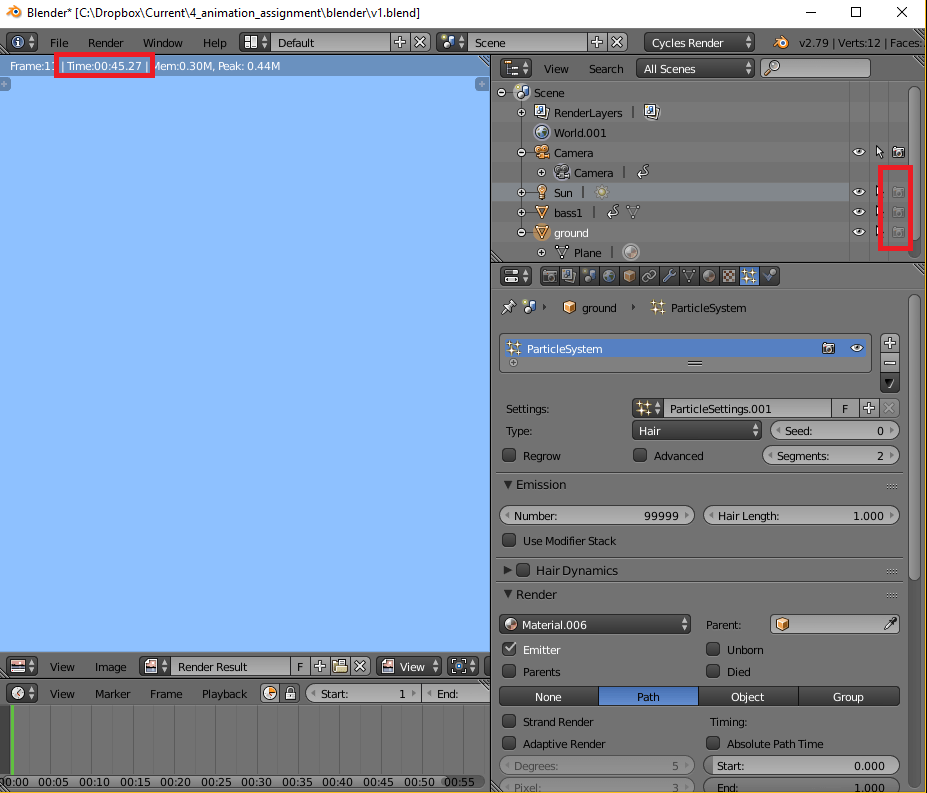This screenshot has height=793, width=927.
Task: Select the World properties tab (globe icon)
Action: 610,276
